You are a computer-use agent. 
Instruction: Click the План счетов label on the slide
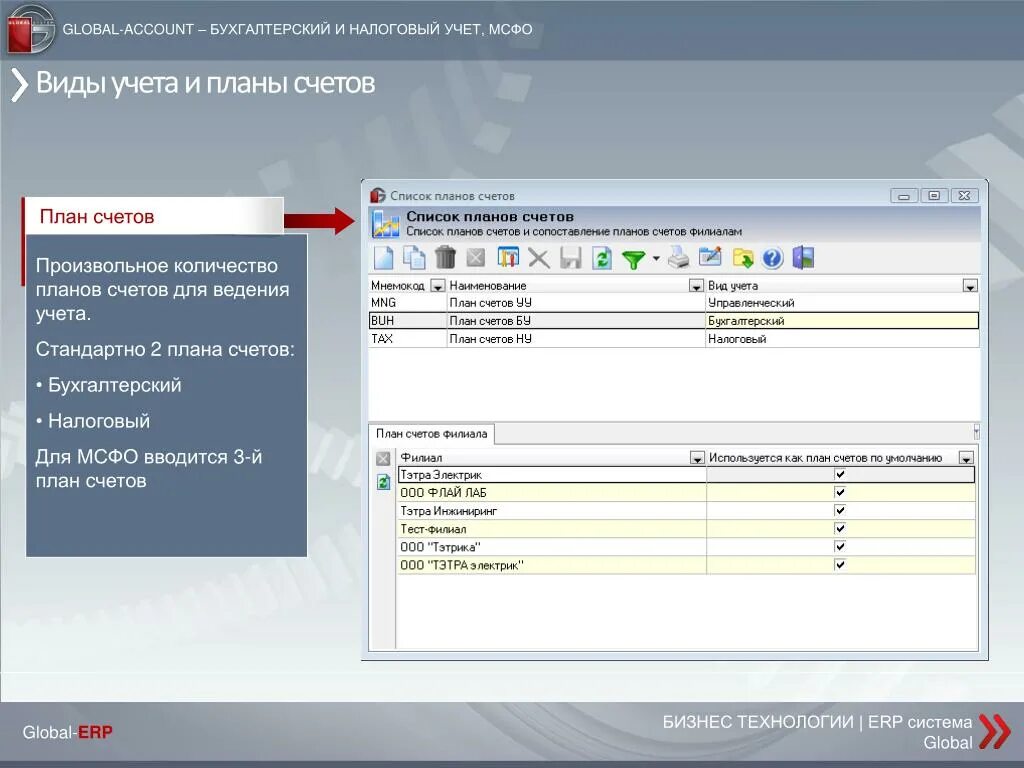click(97, 217)
